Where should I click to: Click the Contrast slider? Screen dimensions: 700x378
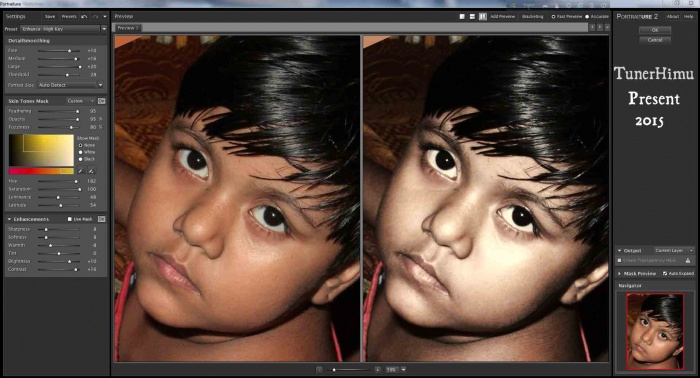pos(59,270)
